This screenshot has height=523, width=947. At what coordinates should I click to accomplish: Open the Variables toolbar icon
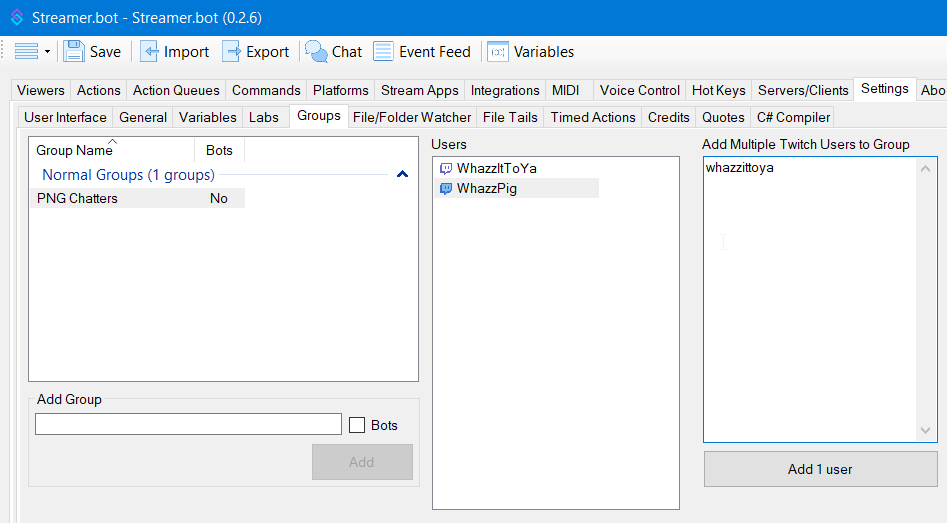coord(498,52)
